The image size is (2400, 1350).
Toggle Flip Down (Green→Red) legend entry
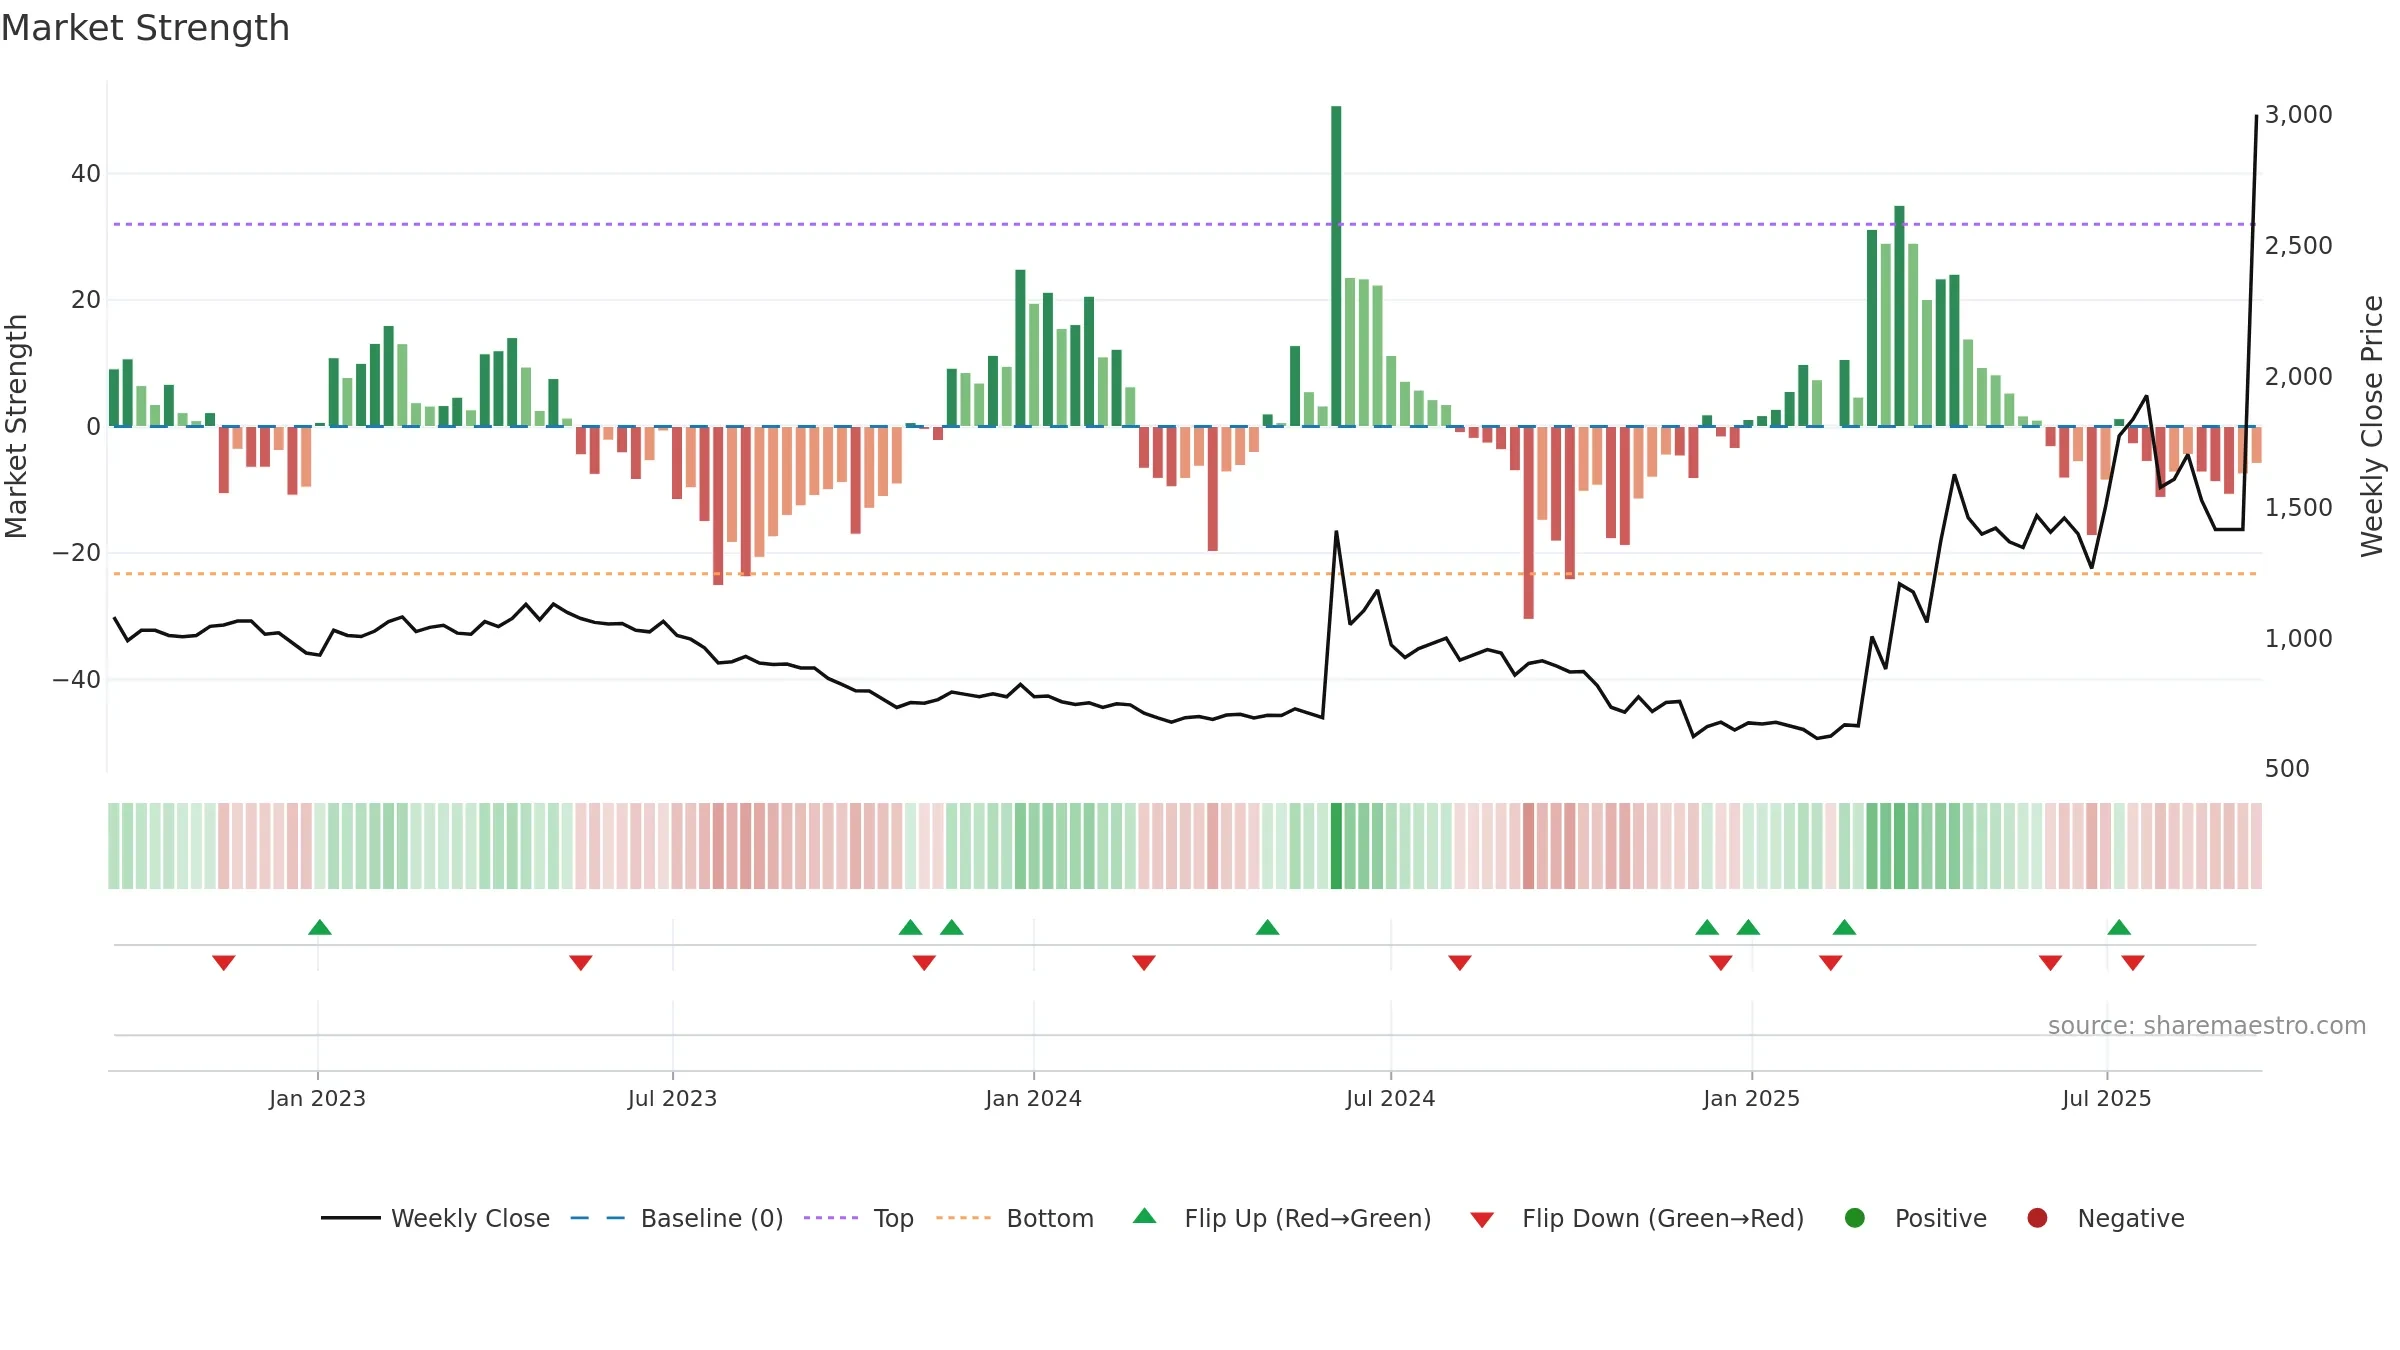tap(1638, 1218)
